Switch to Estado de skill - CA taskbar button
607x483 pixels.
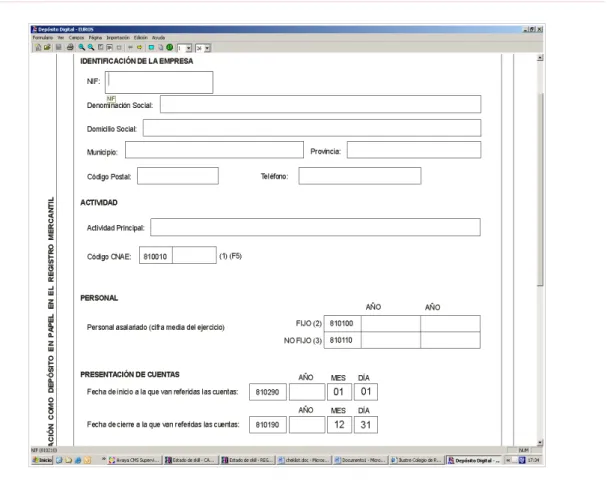coord(190,460)
